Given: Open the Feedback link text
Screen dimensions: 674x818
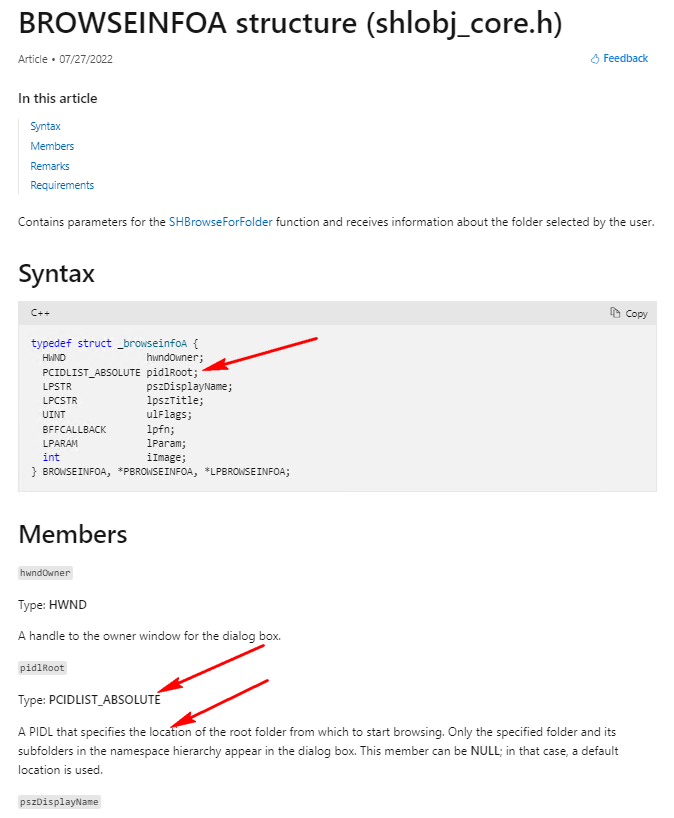Looking at the screenshot, I should coord(625,59).
